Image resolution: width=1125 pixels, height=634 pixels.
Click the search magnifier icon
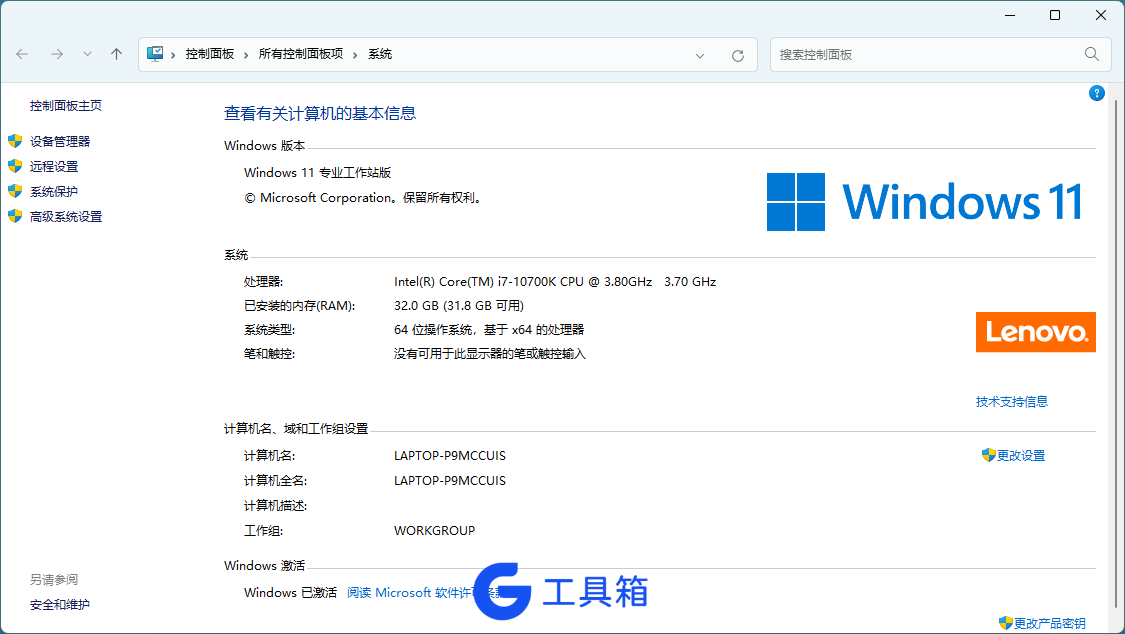(x=1091, y=55)
